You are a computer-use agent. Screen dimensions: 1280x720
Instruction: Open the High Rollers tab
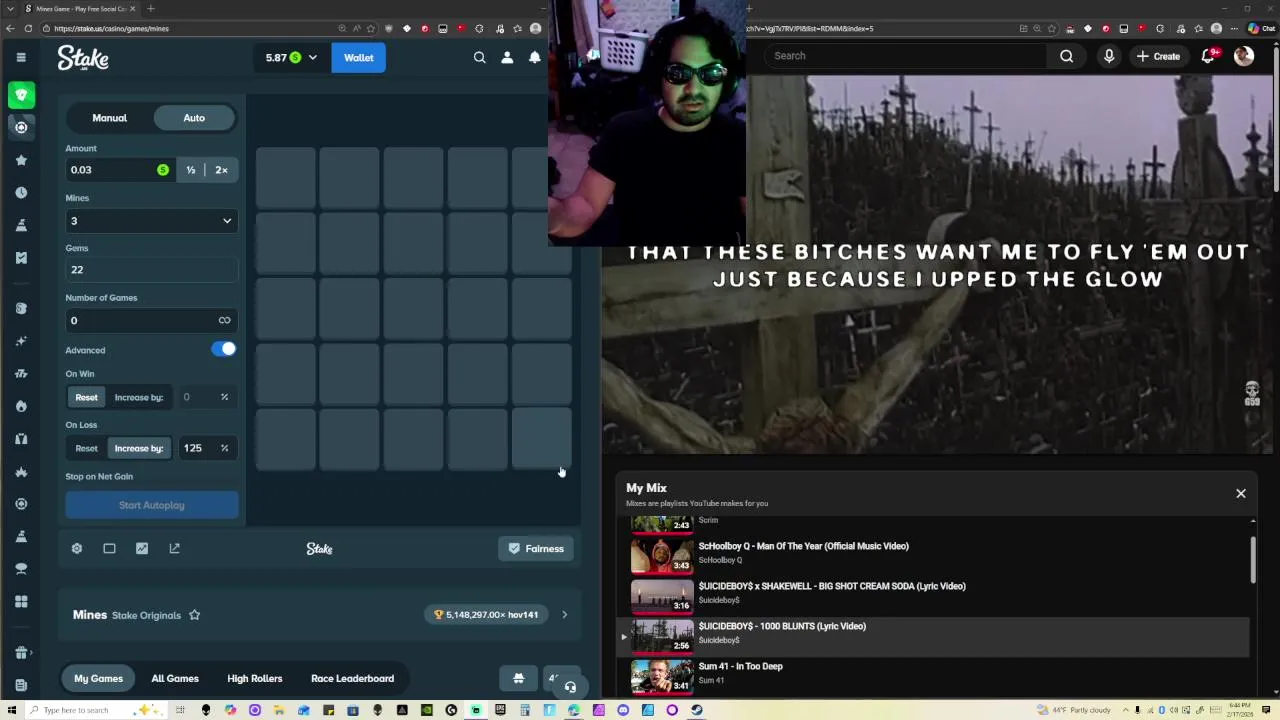pos(255,678)
